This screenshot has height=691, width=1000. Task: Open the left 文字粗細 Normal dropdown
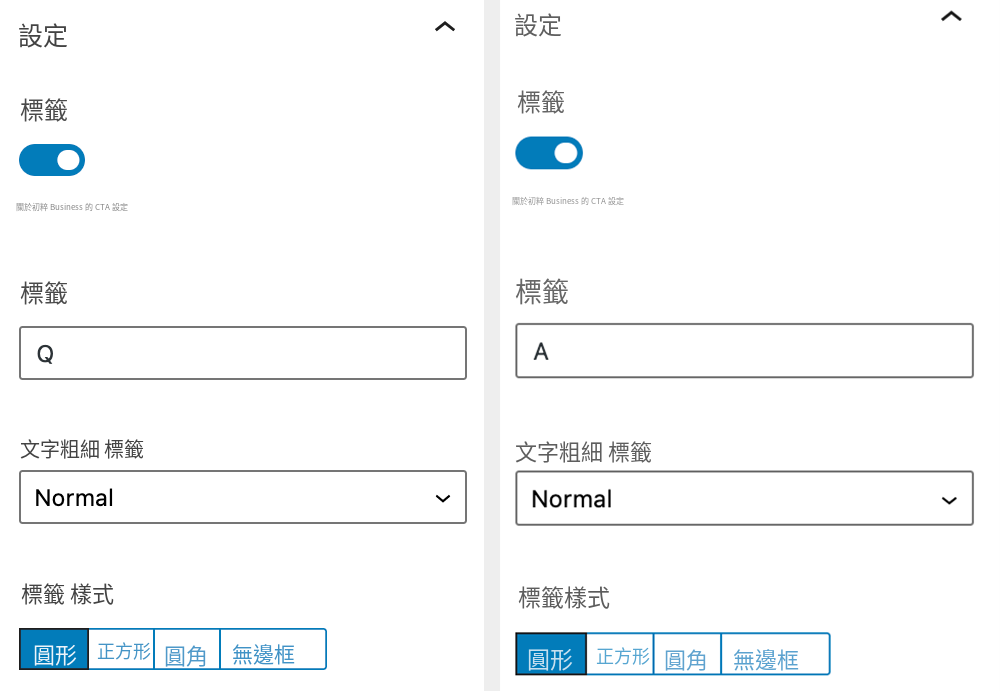[x=243, y=497]
